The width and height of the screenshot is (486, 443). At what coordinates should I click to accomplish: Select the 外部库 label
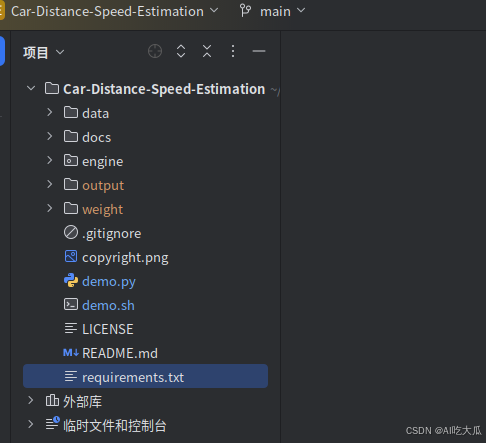tap(83, 401)
